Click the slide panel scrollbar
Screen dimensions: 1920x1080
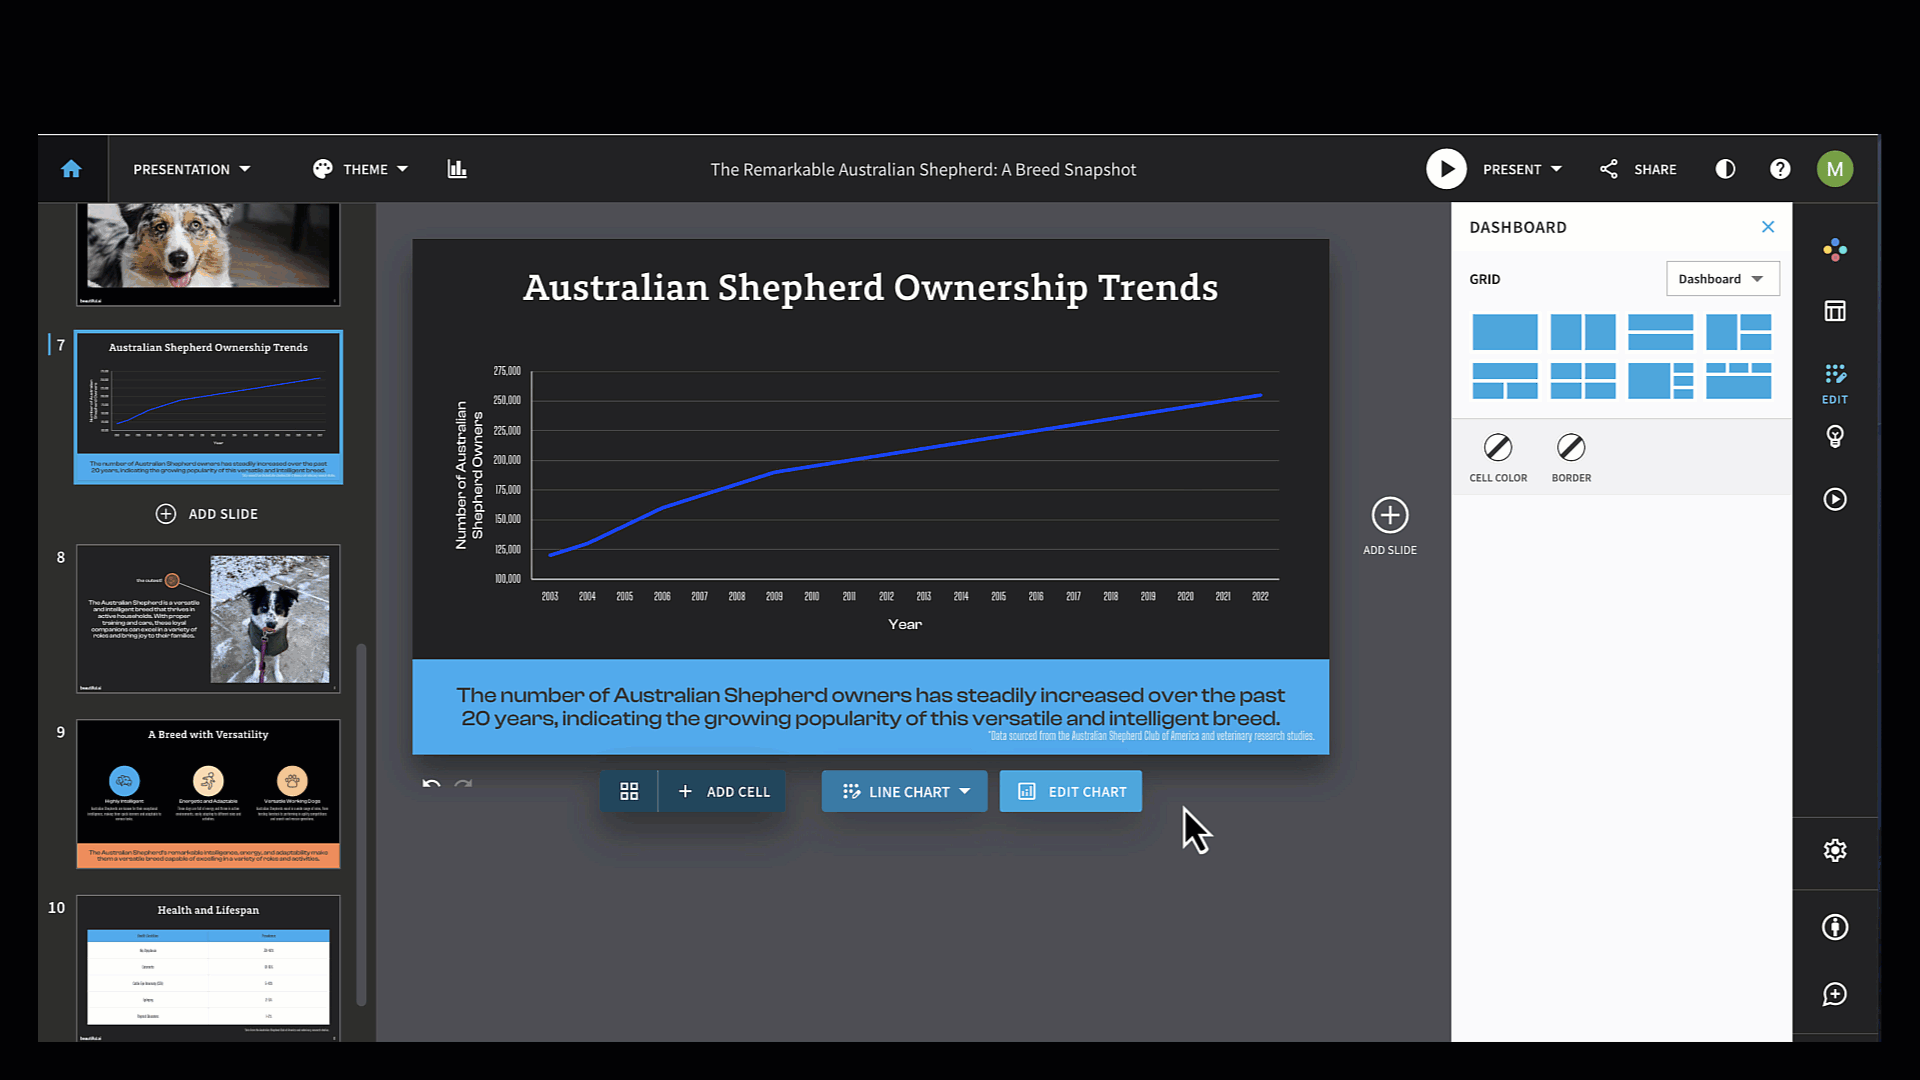click(361, 824)
